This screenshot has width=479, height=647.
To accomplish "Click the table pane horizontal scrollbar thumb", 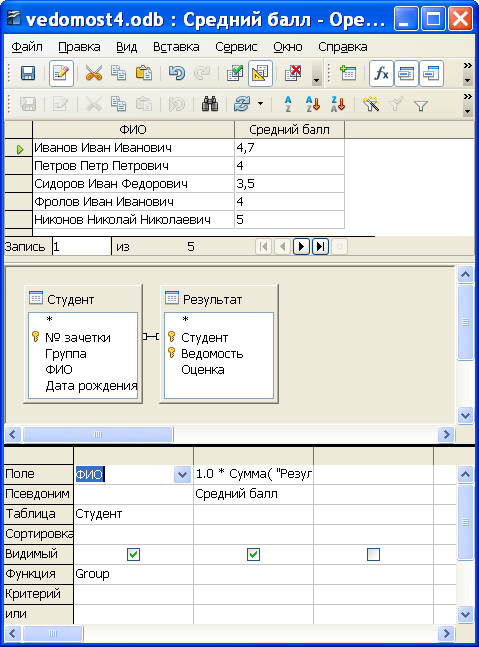I will point(98,434).
